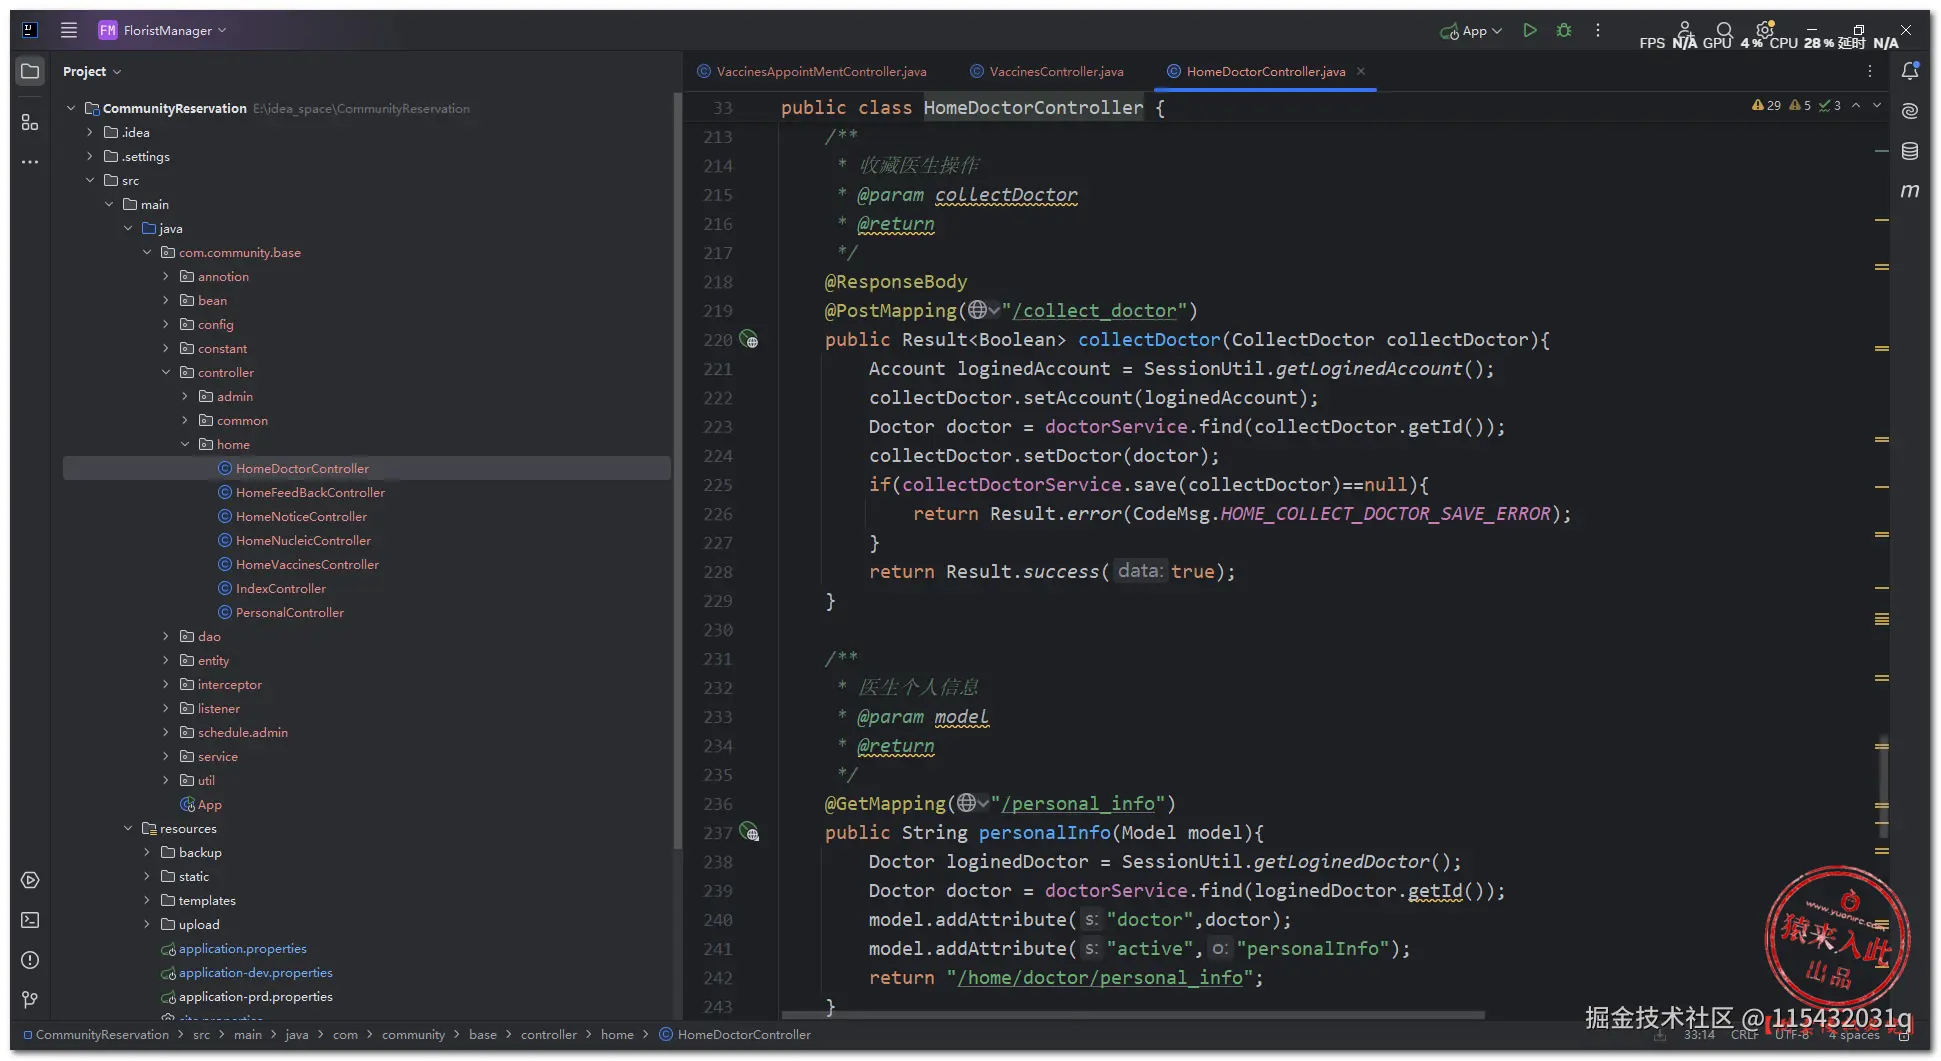
Task: Open the Project view dropdown
Action: tap(92, 71)
